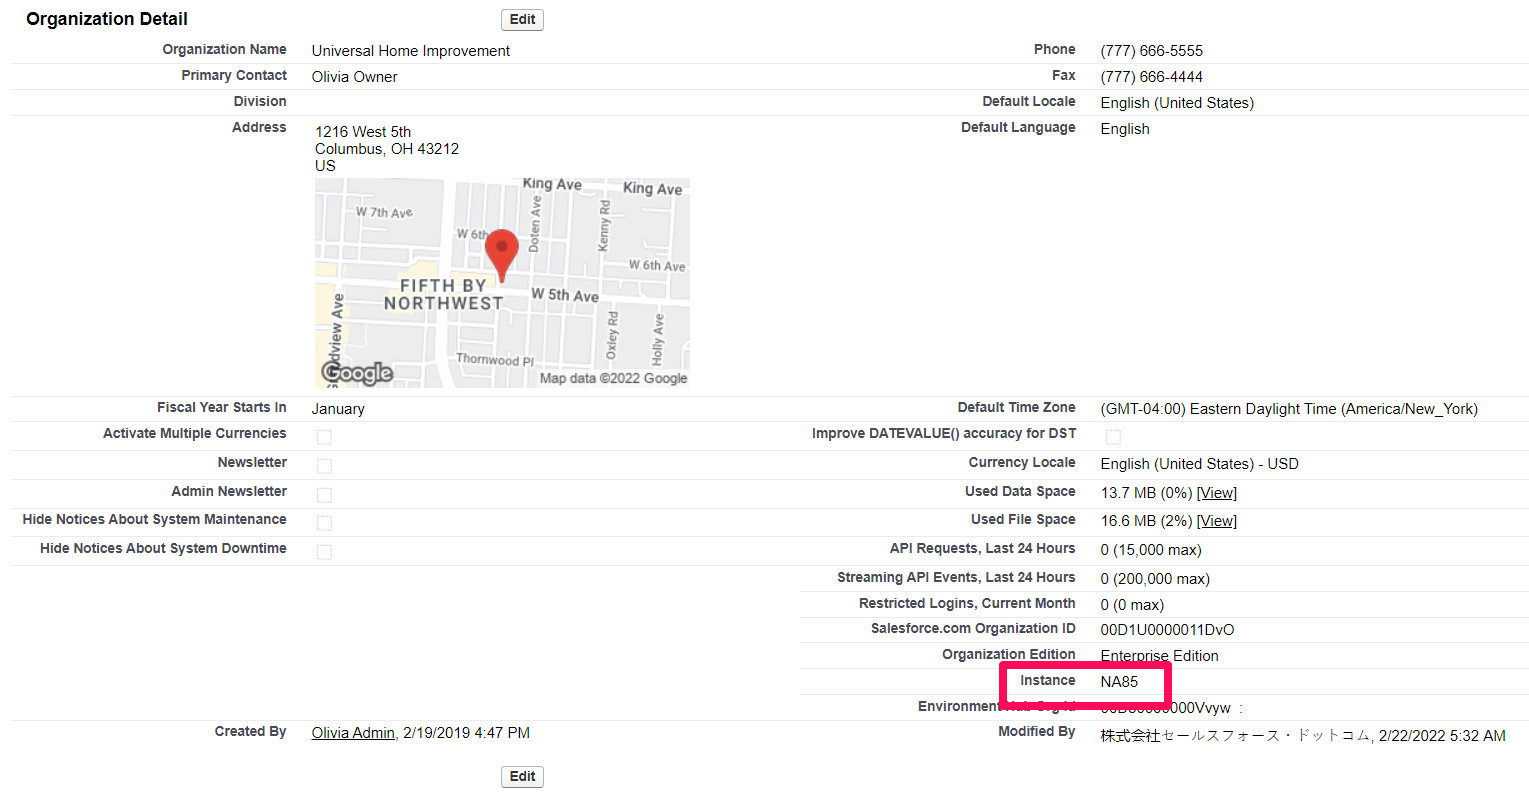Select the Enterprise Edition value
Screen dimensions: 1529x795
1159,656
